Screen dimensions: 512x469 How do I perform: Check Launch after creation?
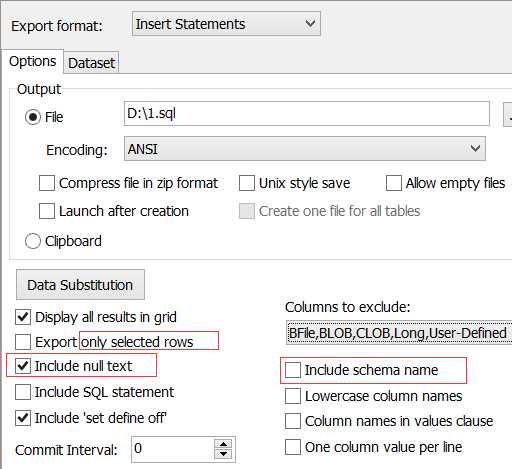pyautogui.click(x=47, y=211)
